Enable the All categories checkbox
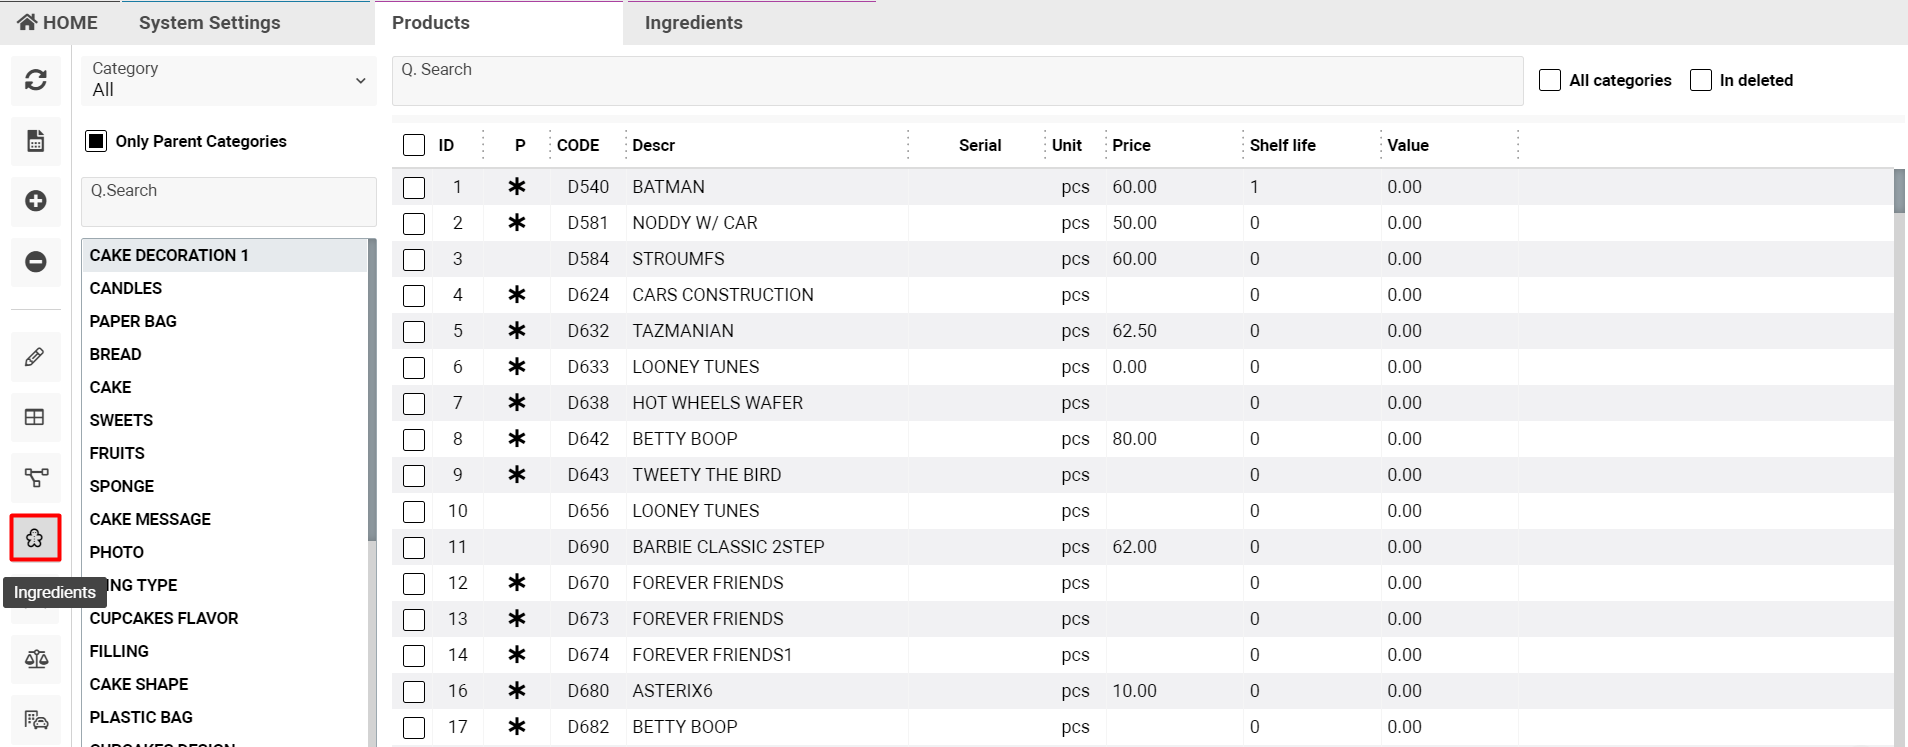The width and height of the screenshot is (1908, 747). tap(1550, 80)
